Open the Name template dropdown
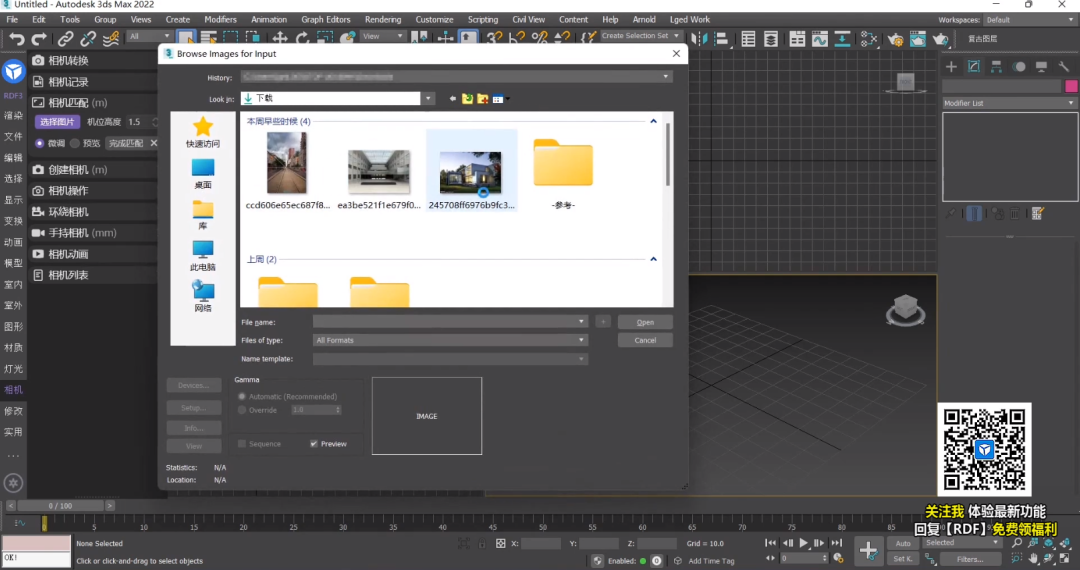The height and width of the screenshot is (570, 1080). click(x=581, y=359)
